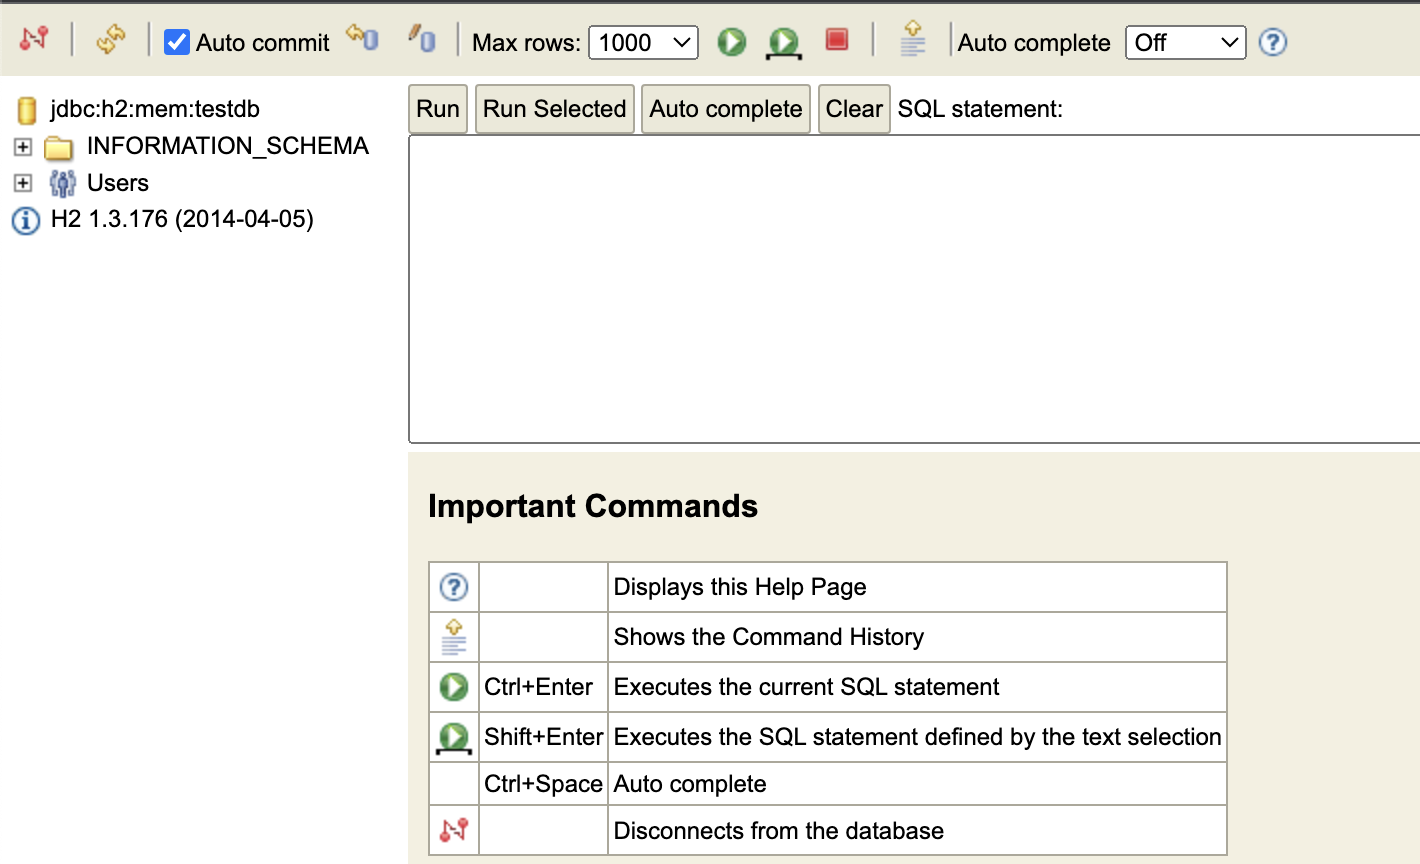This screenshot has width=1420, height=864.
Task: Click the H2 1.3.176 version text
Action: coord(182,219)
